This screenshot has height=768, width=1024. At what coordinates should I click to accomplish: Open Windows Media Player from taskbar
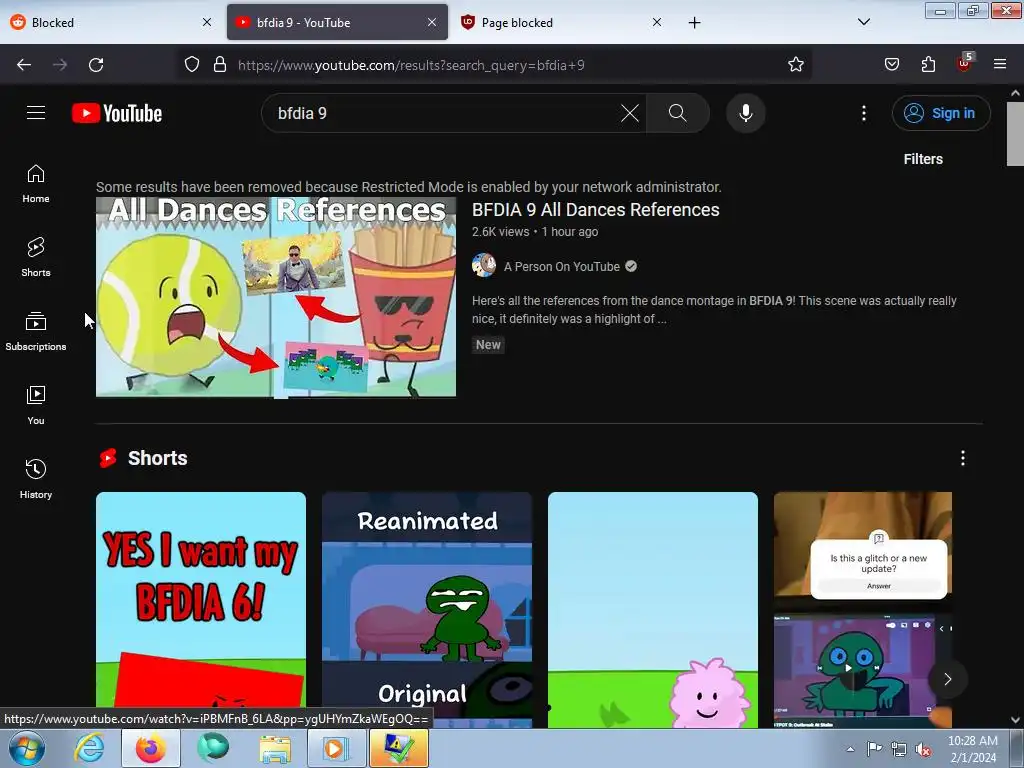336,748
